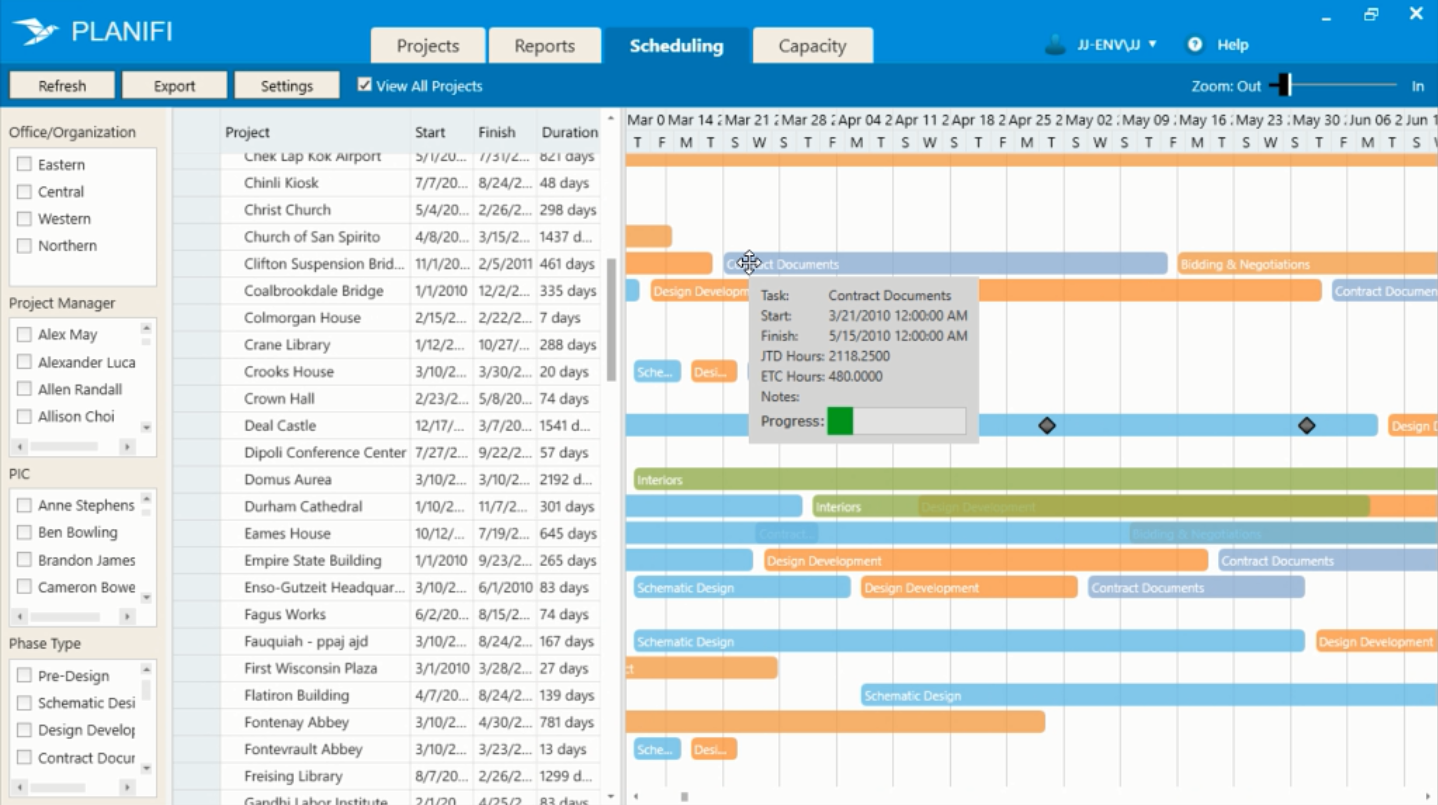Click the project grid vertical scrollbar thumb

[611, 319]
